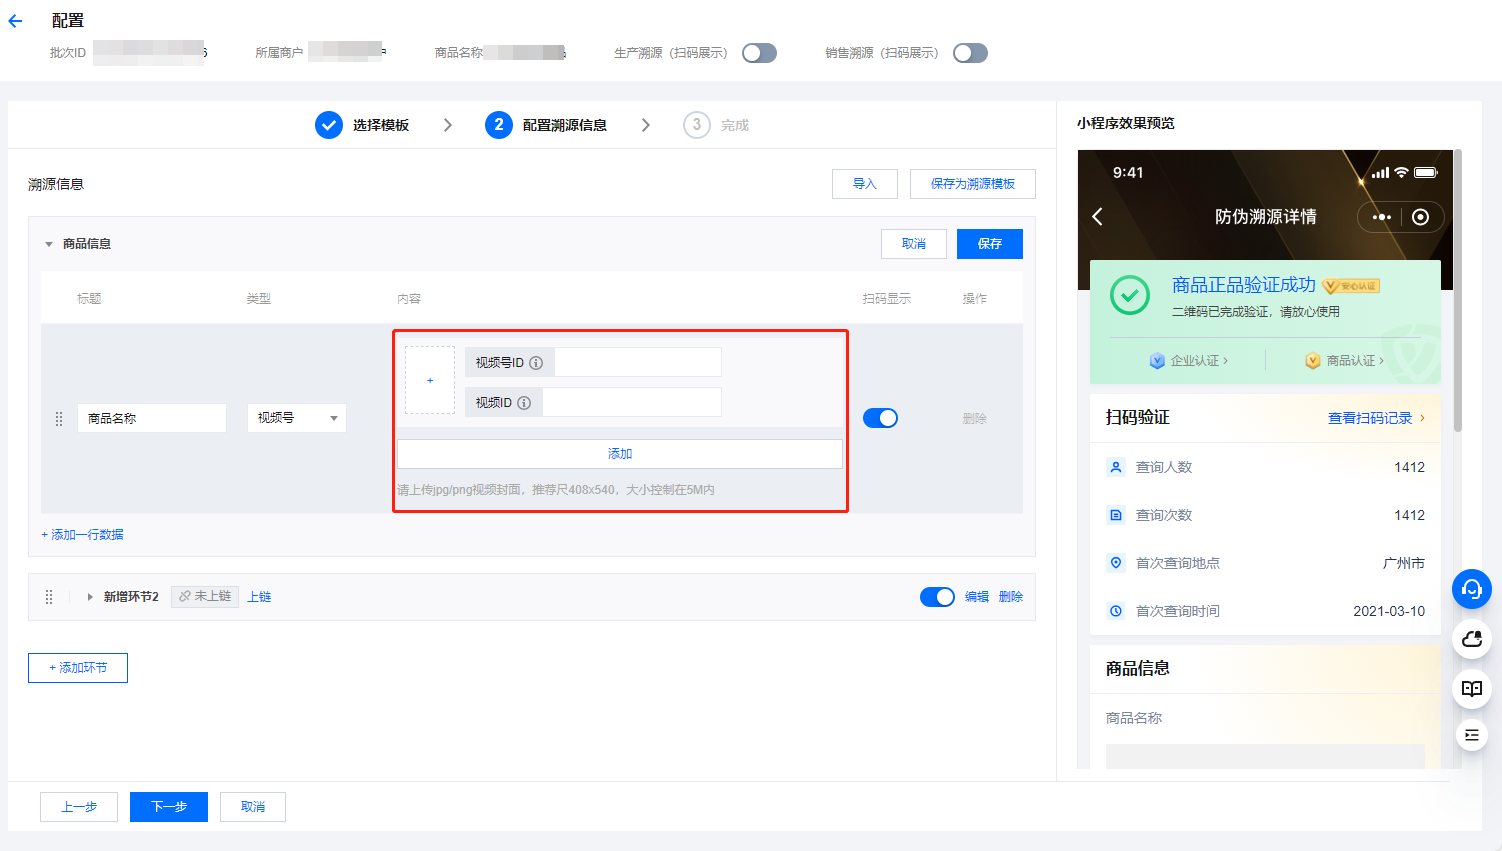Click the 小程序效果预览 heading

pos(1126,123)
